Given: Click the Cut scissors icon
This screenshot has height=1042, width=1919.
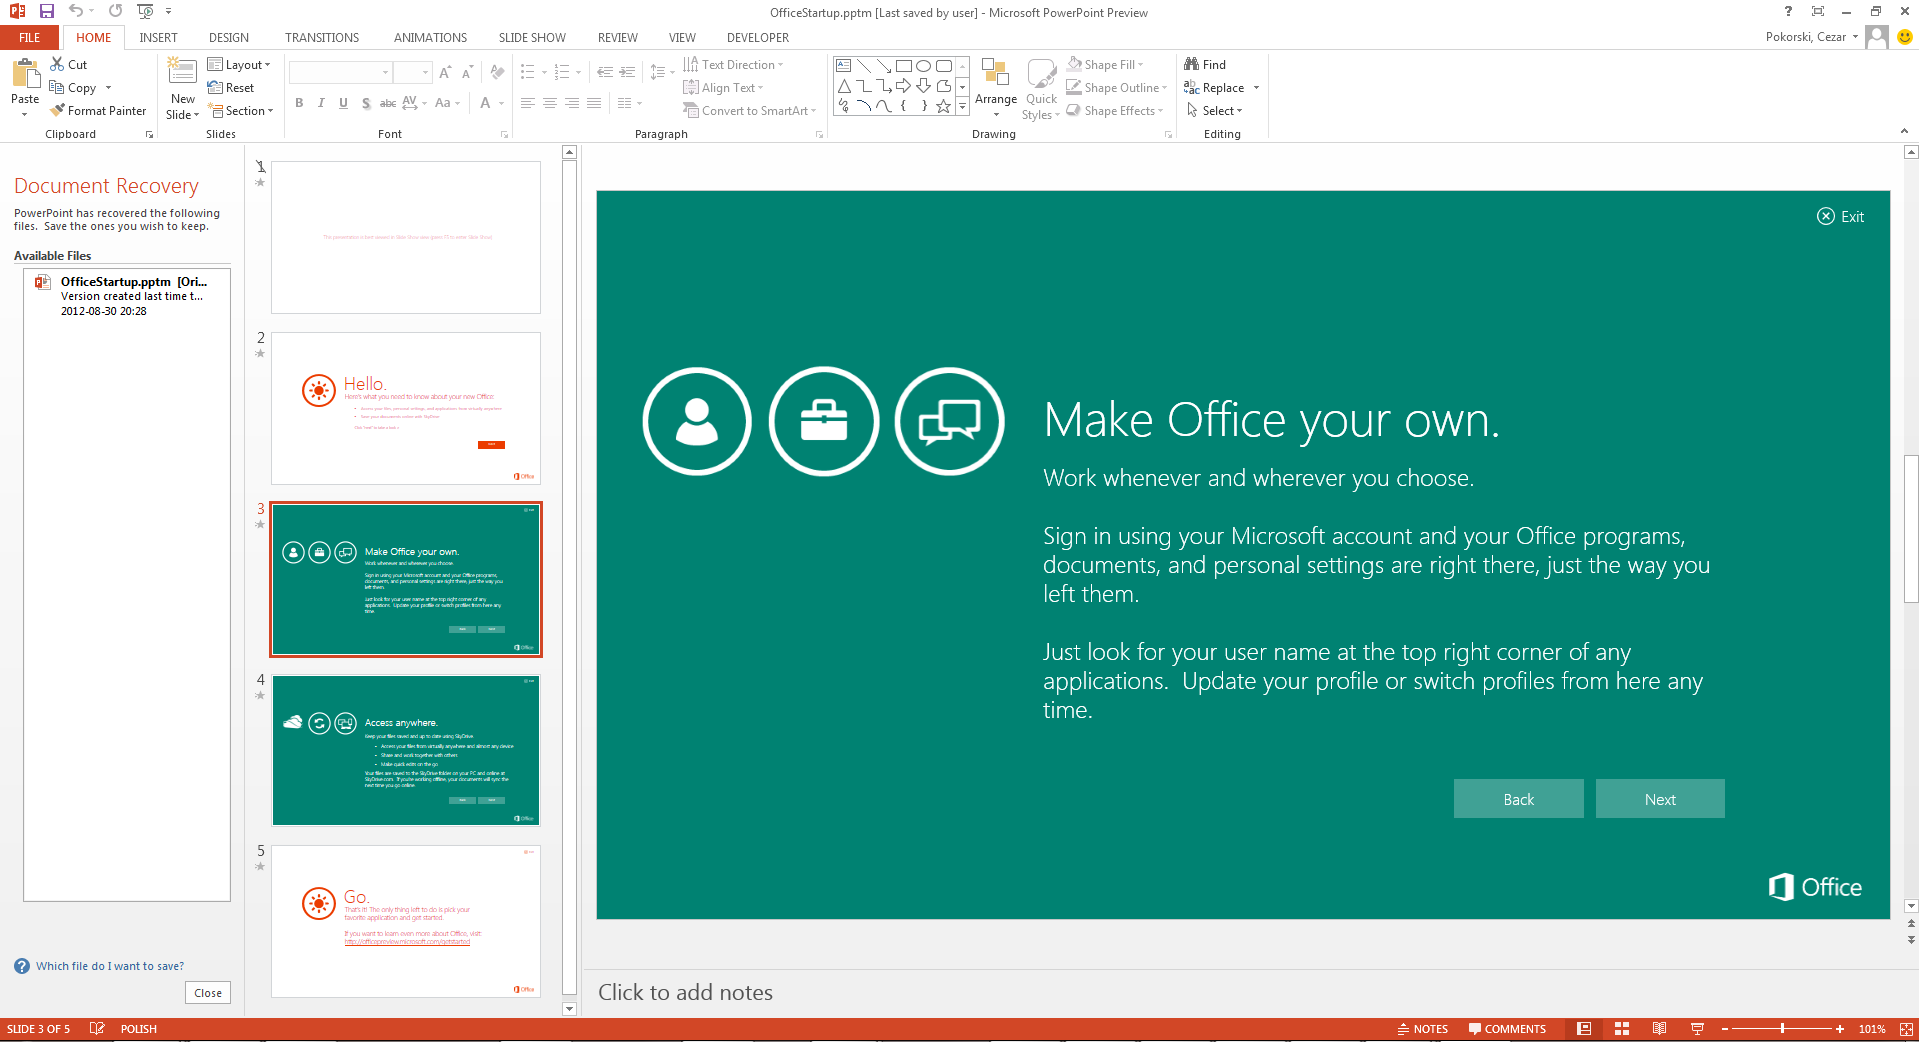Looking at the screenshot, I should click(57, 64).
